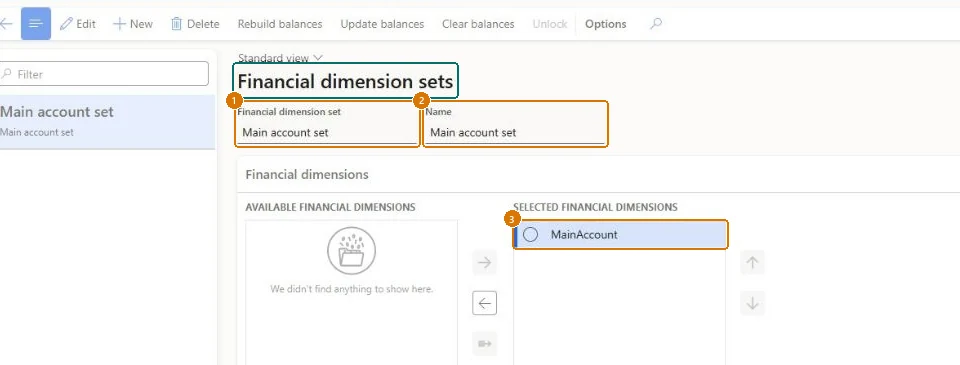This screenshot has height=365, width=960.
Task: Click the move up arrow button
Action: (x=752, y=263)
